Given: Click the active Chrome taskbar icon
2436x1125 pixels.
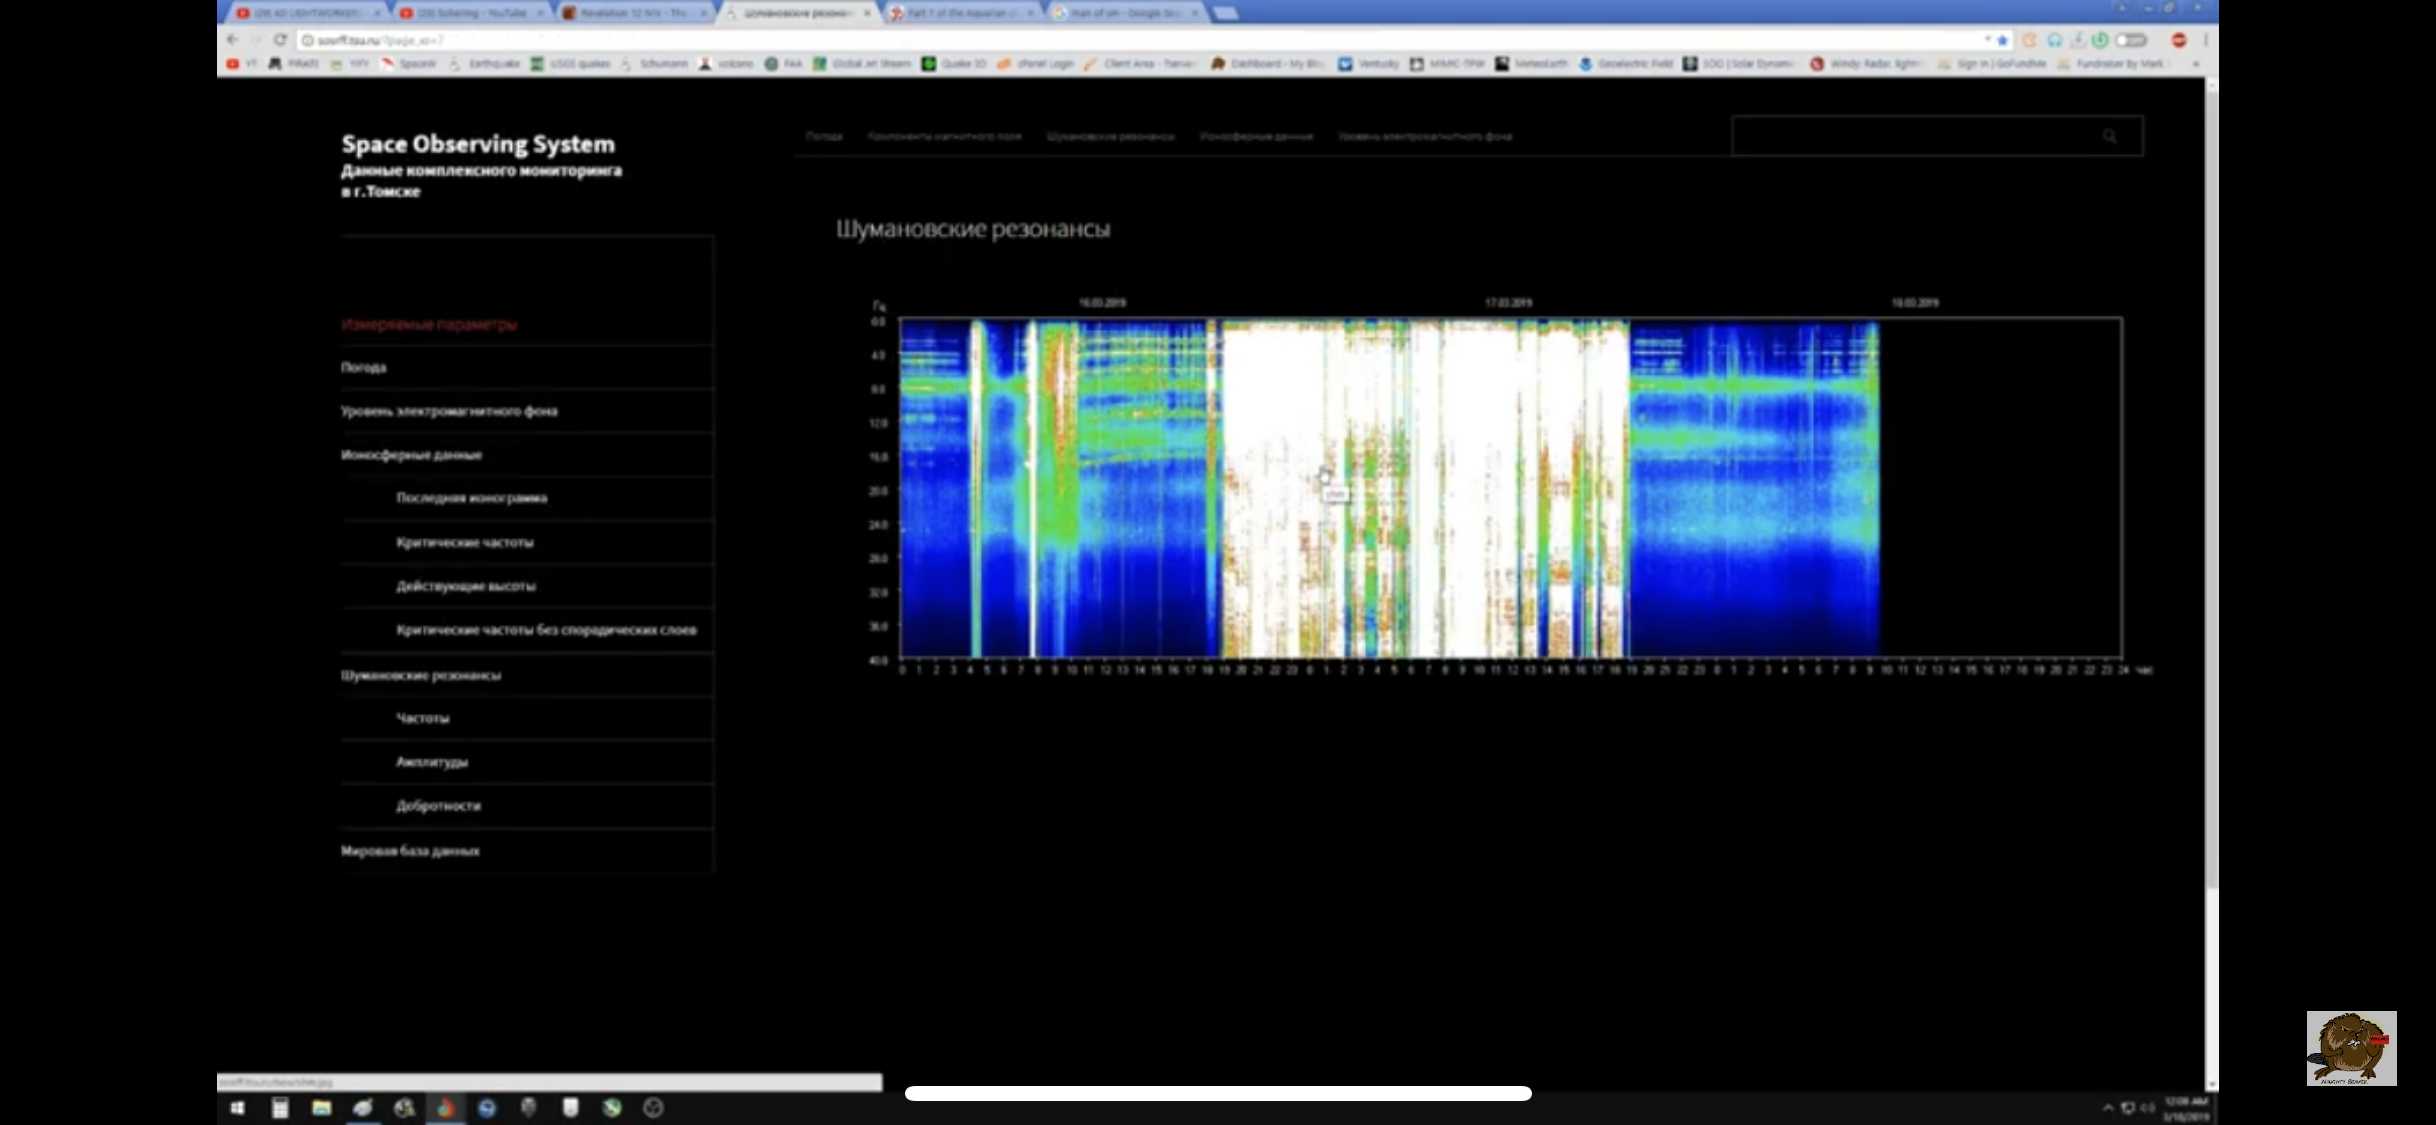Looking at the screenshot, I should [x=445, y=1108].
